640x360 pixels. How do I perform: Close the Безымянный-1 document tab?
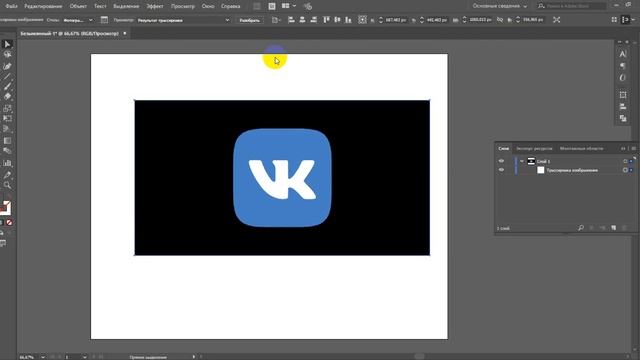click(125, 33)
